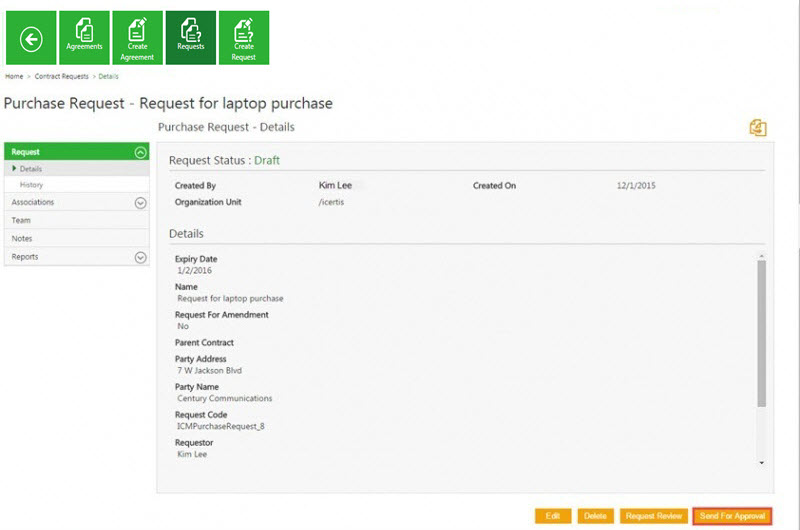Expand the Reports section
Image resolution: width=800 pixels, height=530 pixels.
(140, 258)
